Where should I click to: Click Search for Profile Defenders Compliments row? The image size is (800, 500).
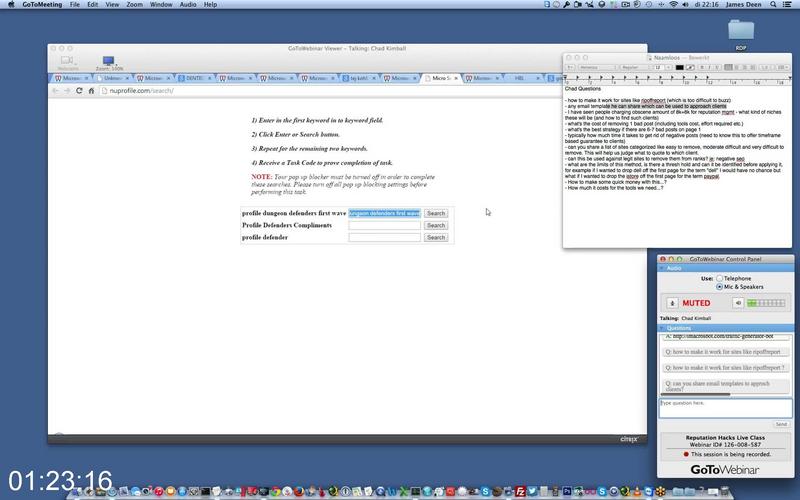[x=436, y=225]
